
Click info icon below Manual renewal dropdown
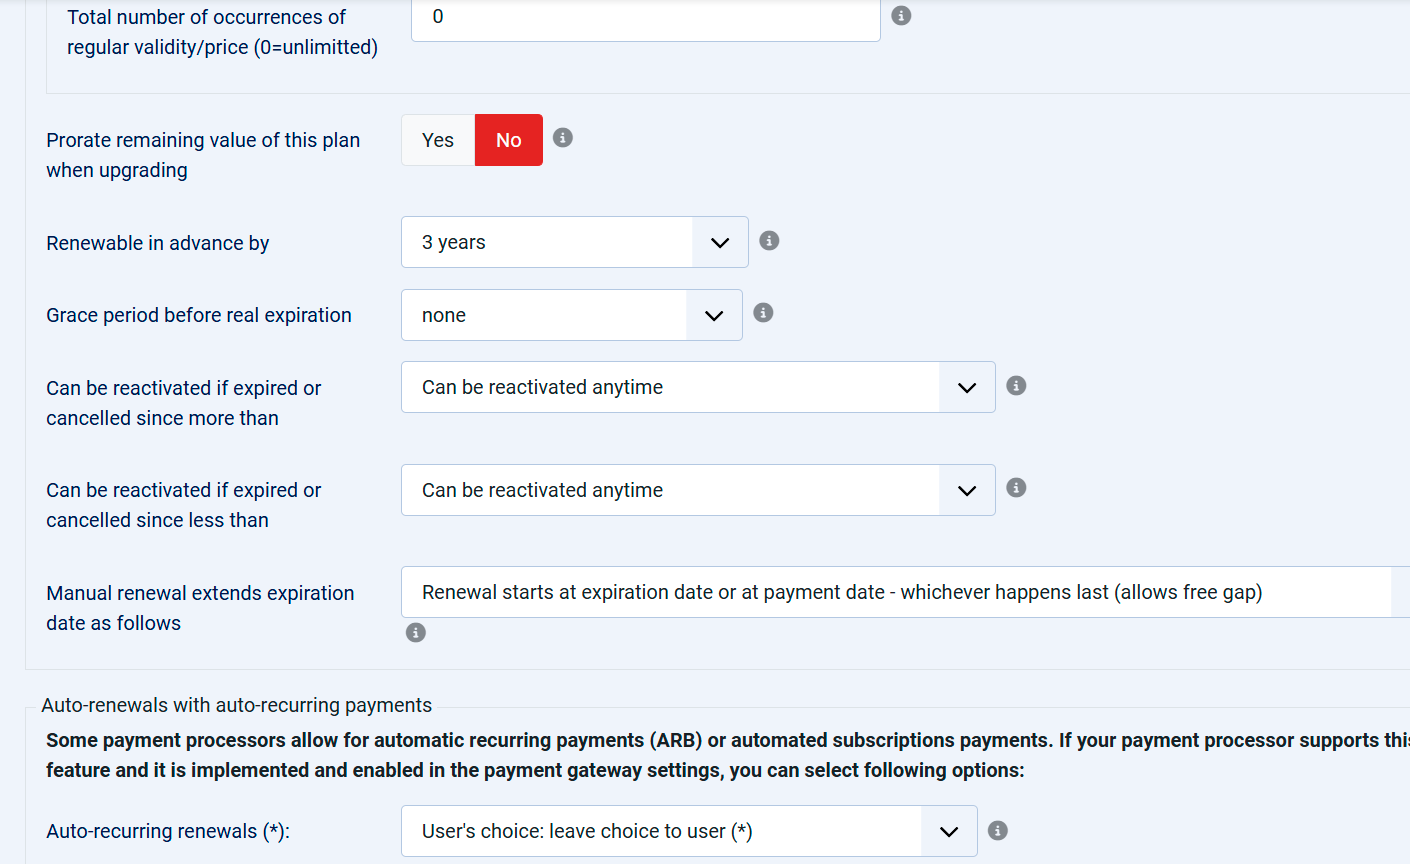tap(416, 633)
